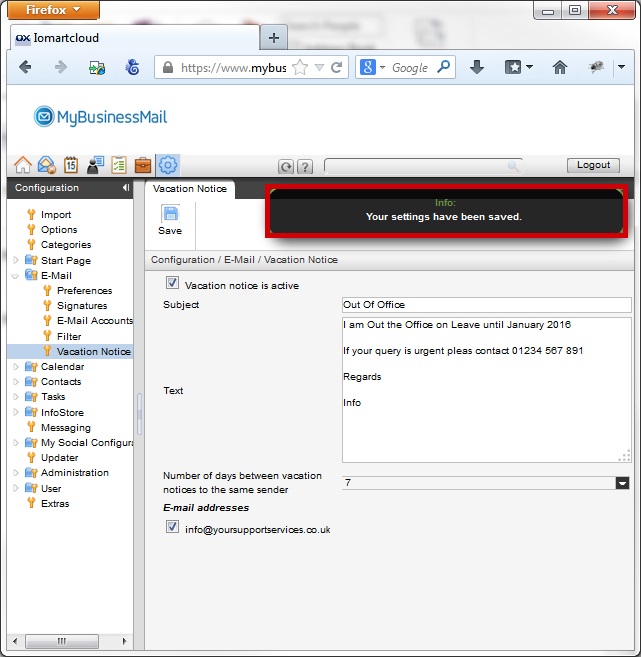Expand the Calendar tree node
Viewport: 641px width, 657px height.
click(x=15, y=367)
